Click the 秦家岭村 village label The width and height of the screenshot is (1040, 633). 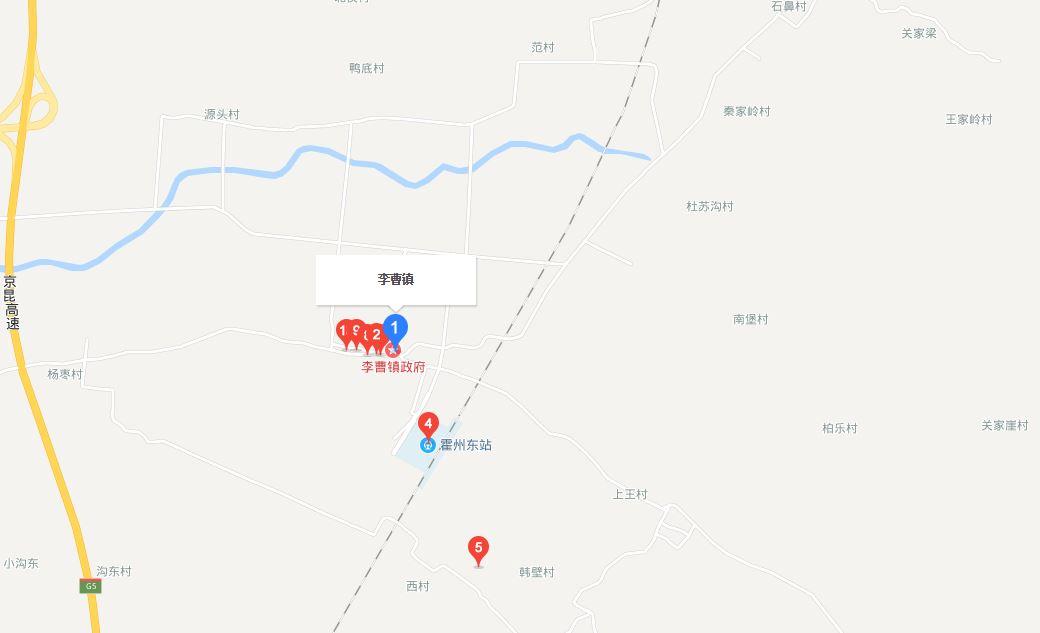click(747, 111)
